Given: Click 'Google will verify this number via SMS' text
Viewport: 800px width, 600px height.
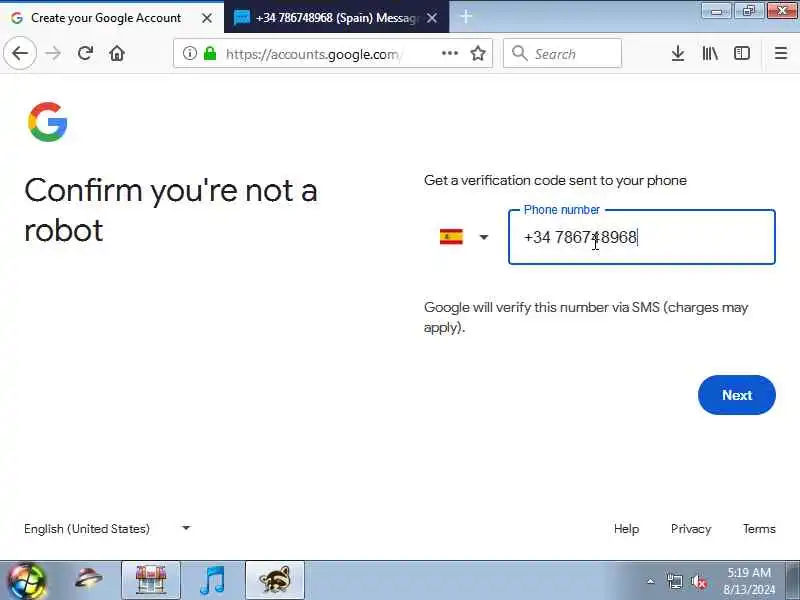Looking at the screenshot, I should [x=586, y=317].
